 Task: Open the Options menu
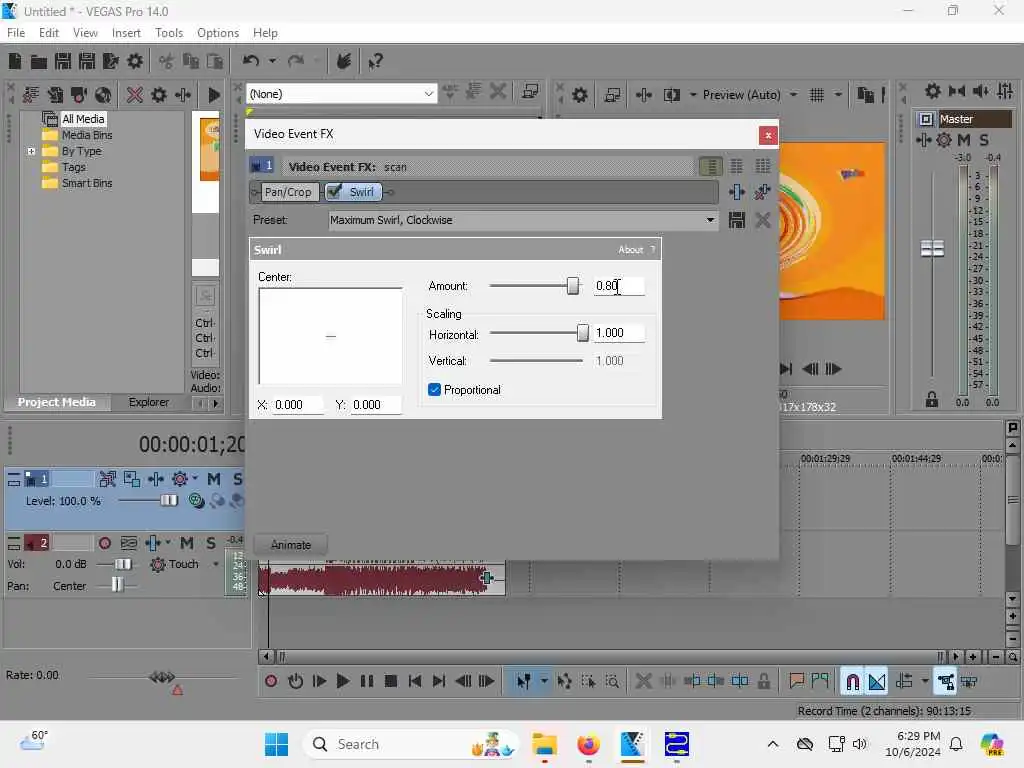pyautogui.click(x=218, y=33)
